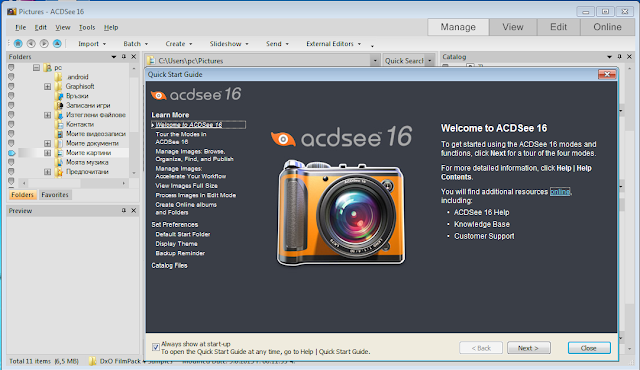The height and width of the screenshot is (370, 640).
Task: Toggle Easy-Select marker beside Graphisoft folder
Action: [11, 86]
